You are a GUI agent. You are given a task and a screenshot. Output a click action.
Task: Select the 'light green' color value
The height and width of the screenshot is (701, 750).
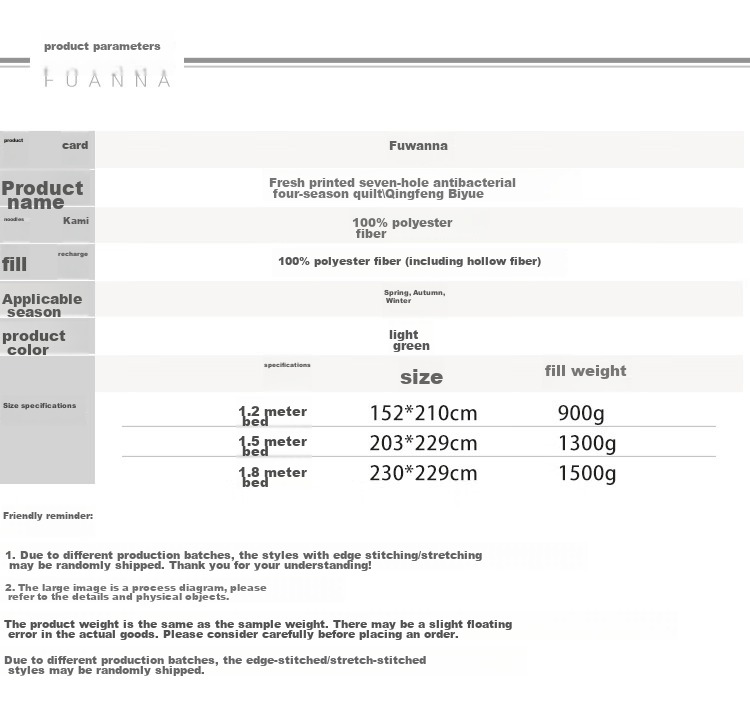(x=409, y=340)
